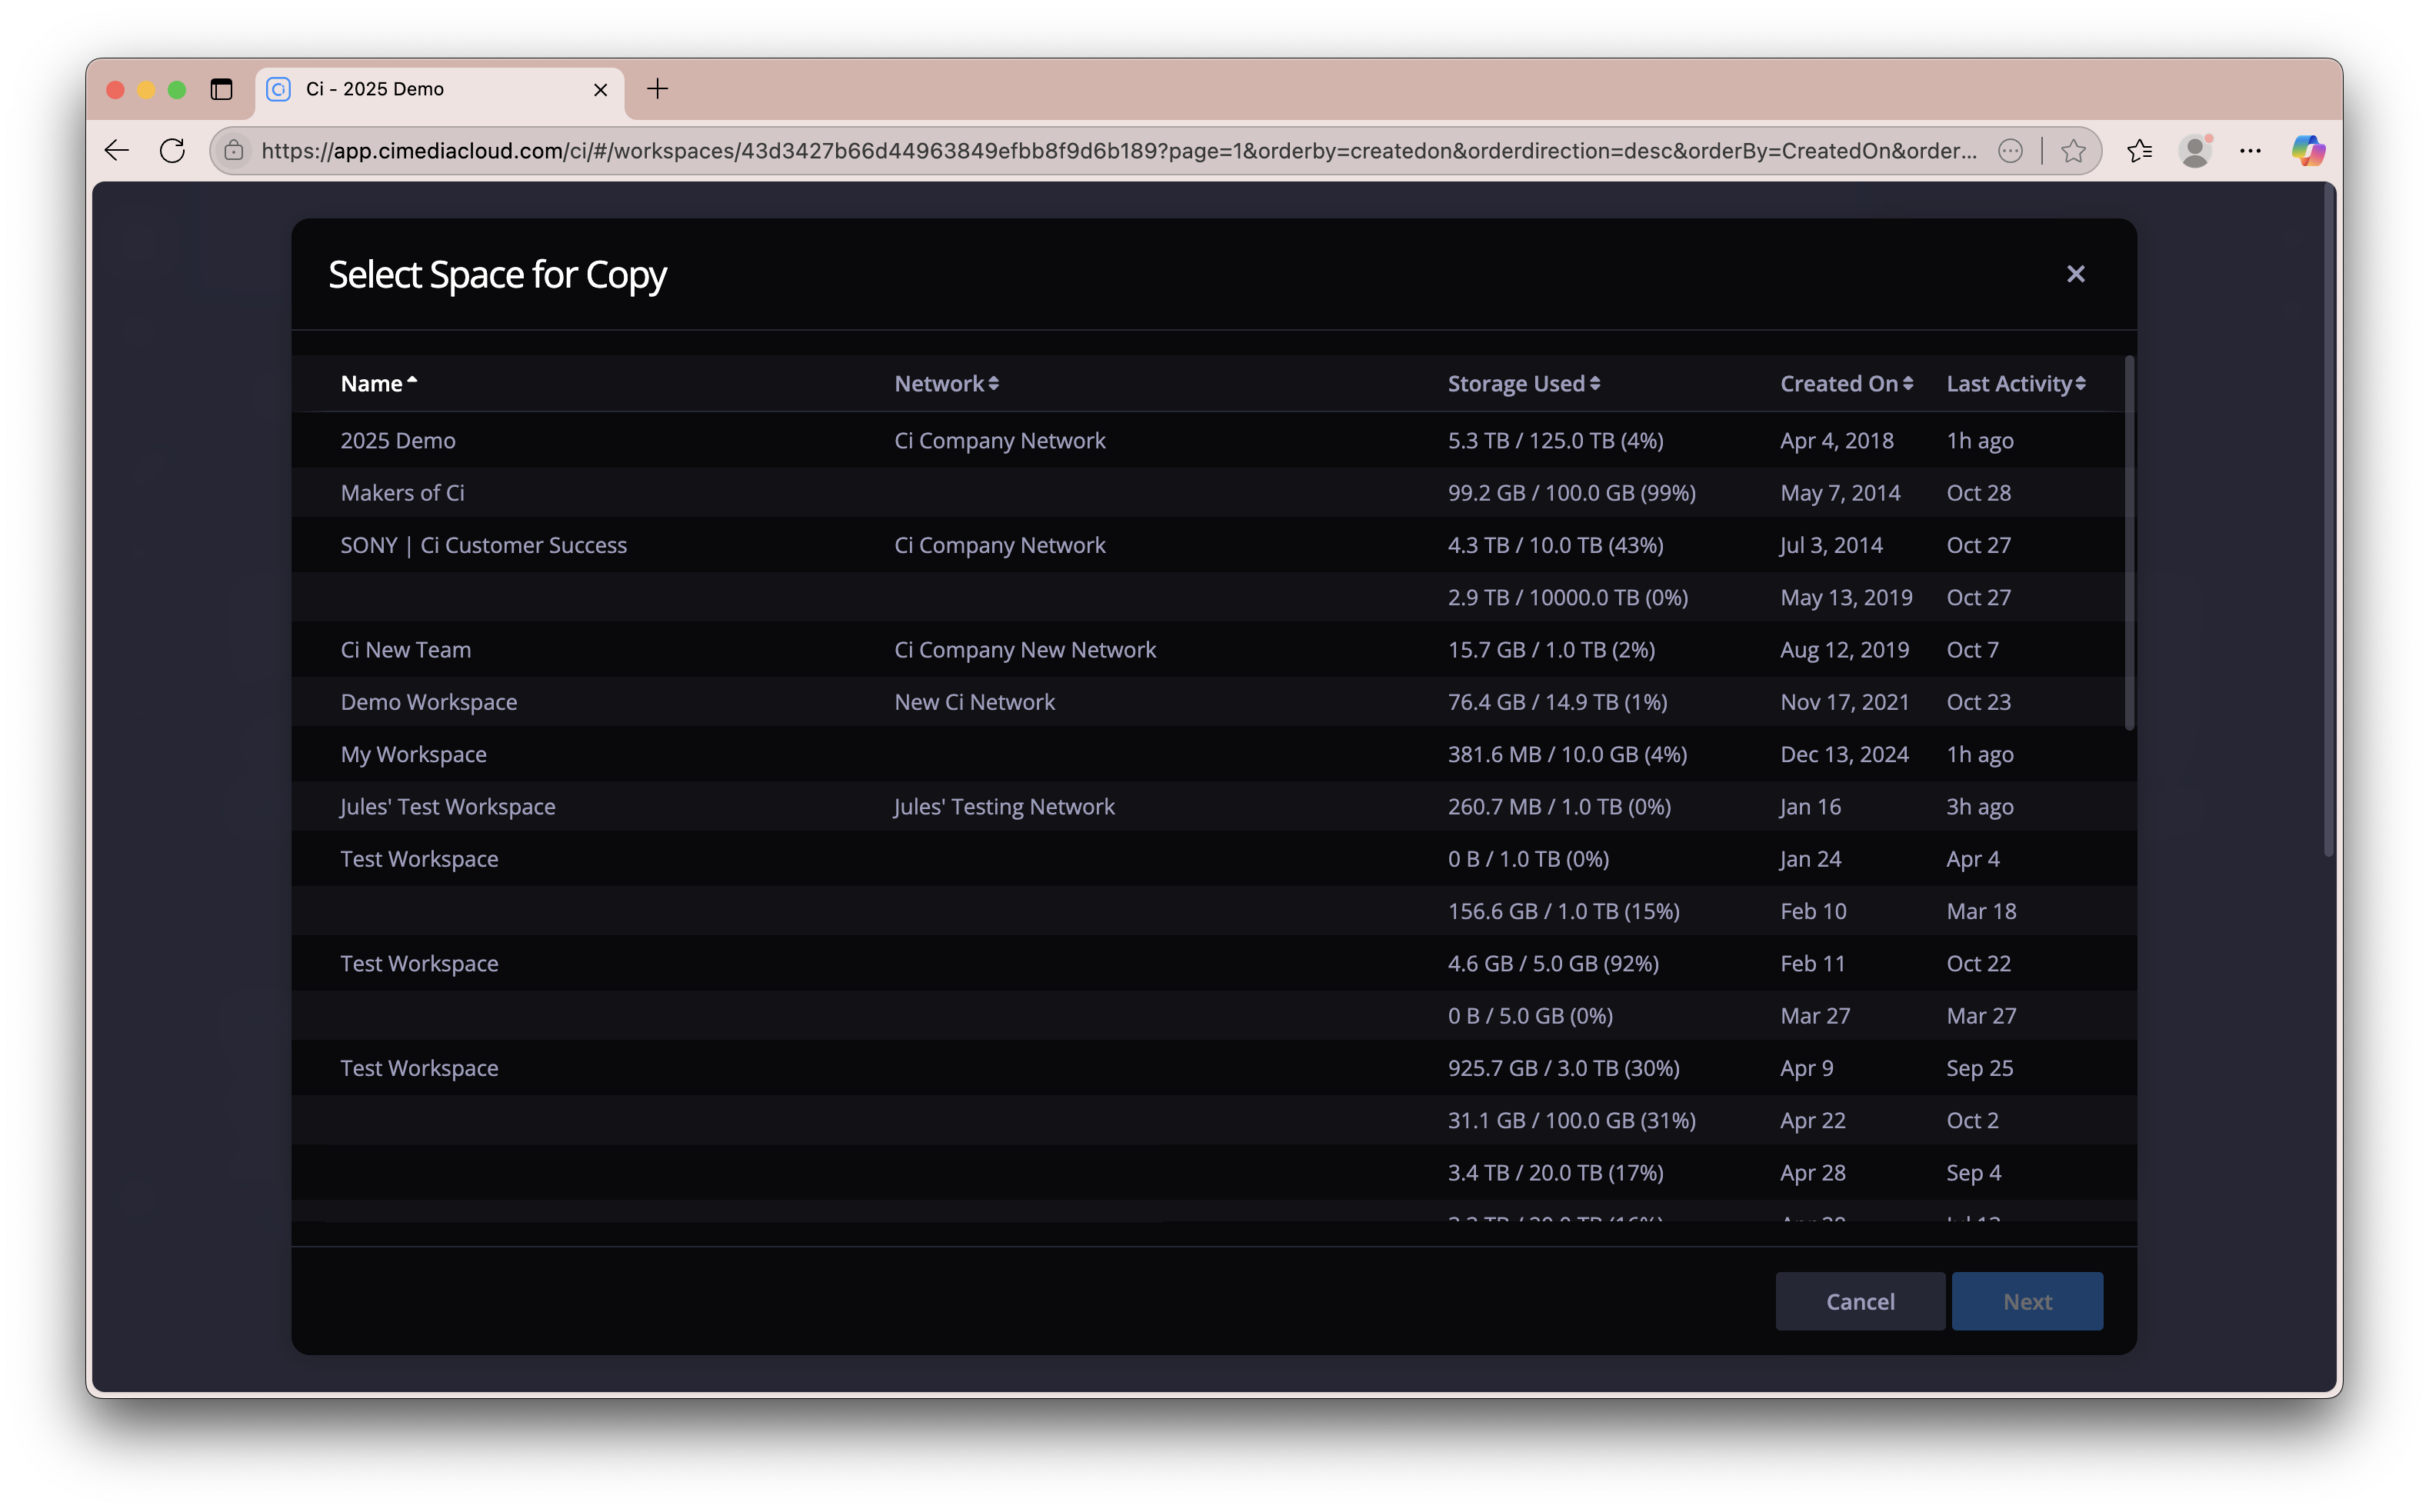Image resolution: width=2429 pixels, height=1512 pixels.
Task: Click the dialog table scrollbar
Action: (x=2129, y=543)
